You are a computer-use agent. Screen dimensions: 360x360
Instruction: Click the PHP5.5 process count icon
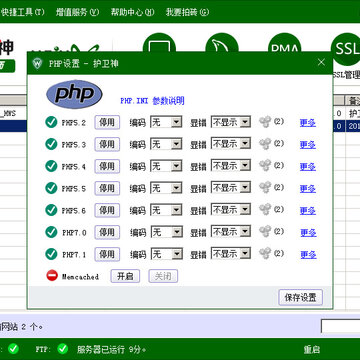coord(265,188)
